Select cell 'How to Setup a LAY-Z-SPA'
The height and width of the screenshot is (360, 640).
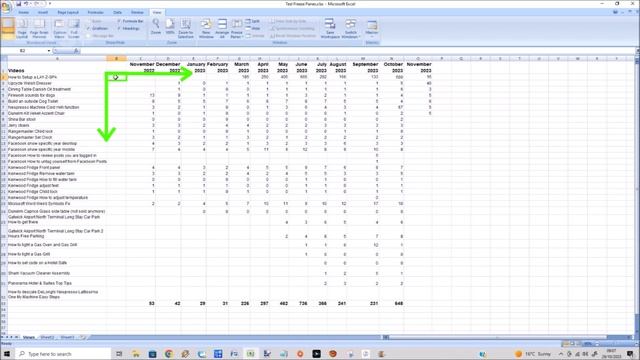pos(57,77)
